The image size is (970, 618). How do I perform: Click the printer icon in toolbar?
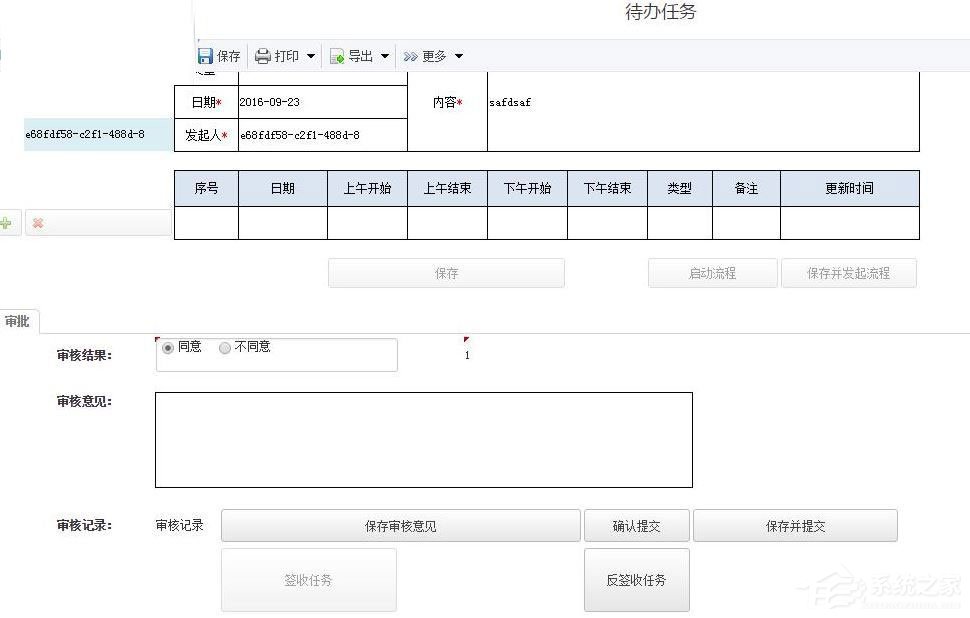pyautogui.click(x=263, y=56)
